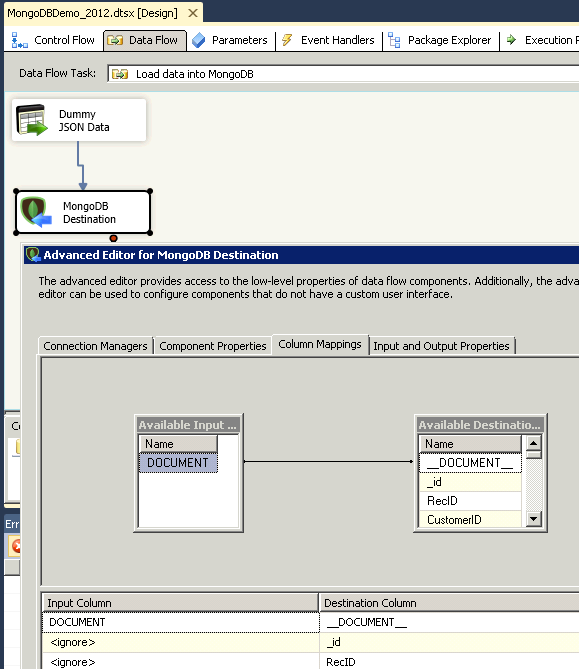Viewport: 579px width, 669px height.
Task: Click the destination list scroll up arrow
Action: click(533, 443)
